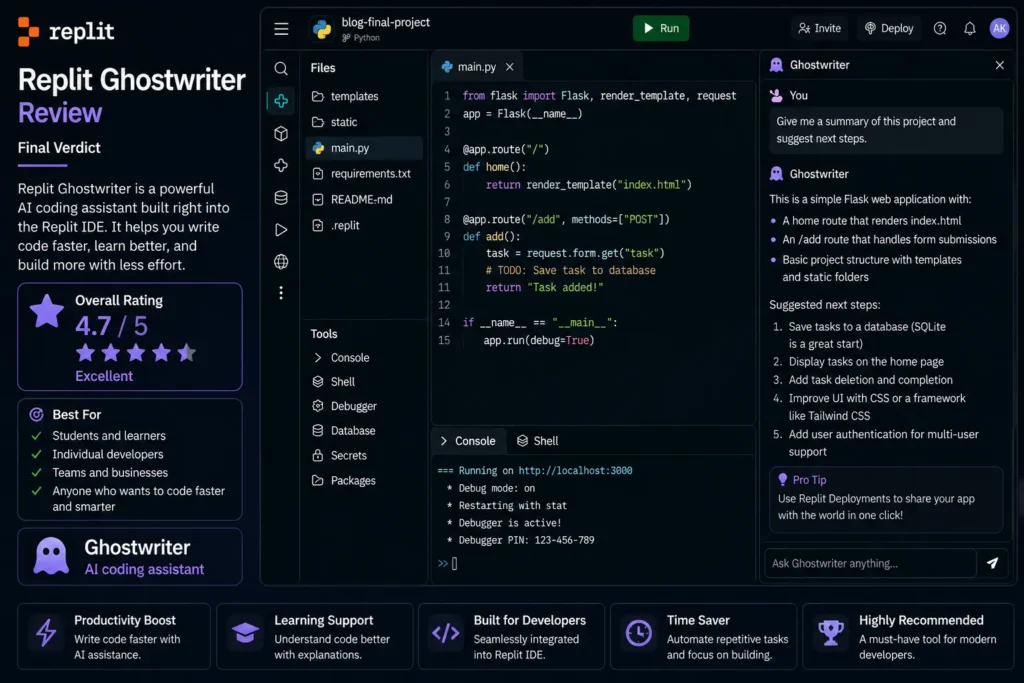This screenshot has width=1024, height=683.
Task: Click the AK user avatar
Action: point(999,28)
